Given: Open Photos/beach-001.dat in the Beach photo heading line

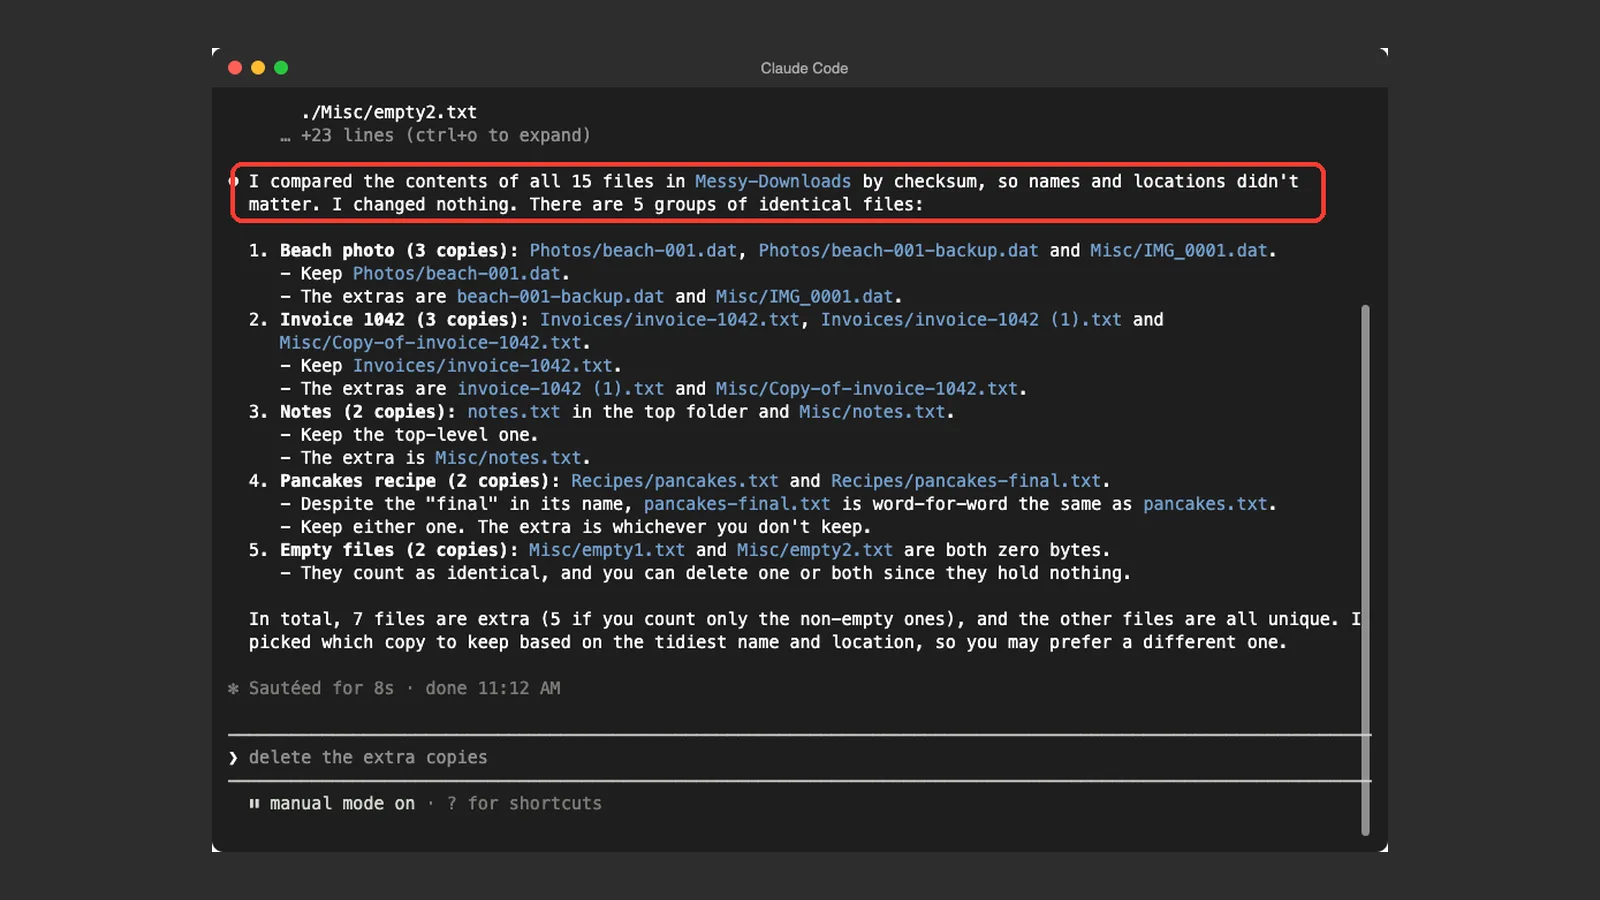Looking at the screenshot, I should (633, 250).
